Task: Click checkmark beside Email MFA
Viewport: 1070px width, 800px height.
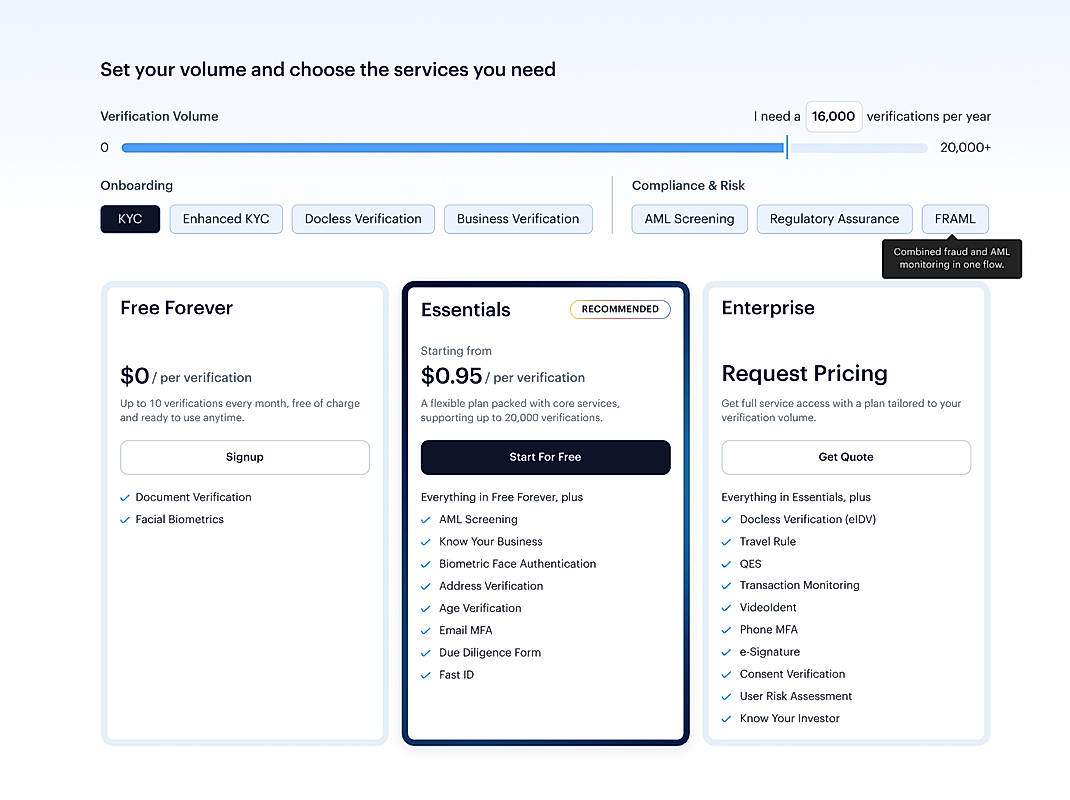Action: 426,631
